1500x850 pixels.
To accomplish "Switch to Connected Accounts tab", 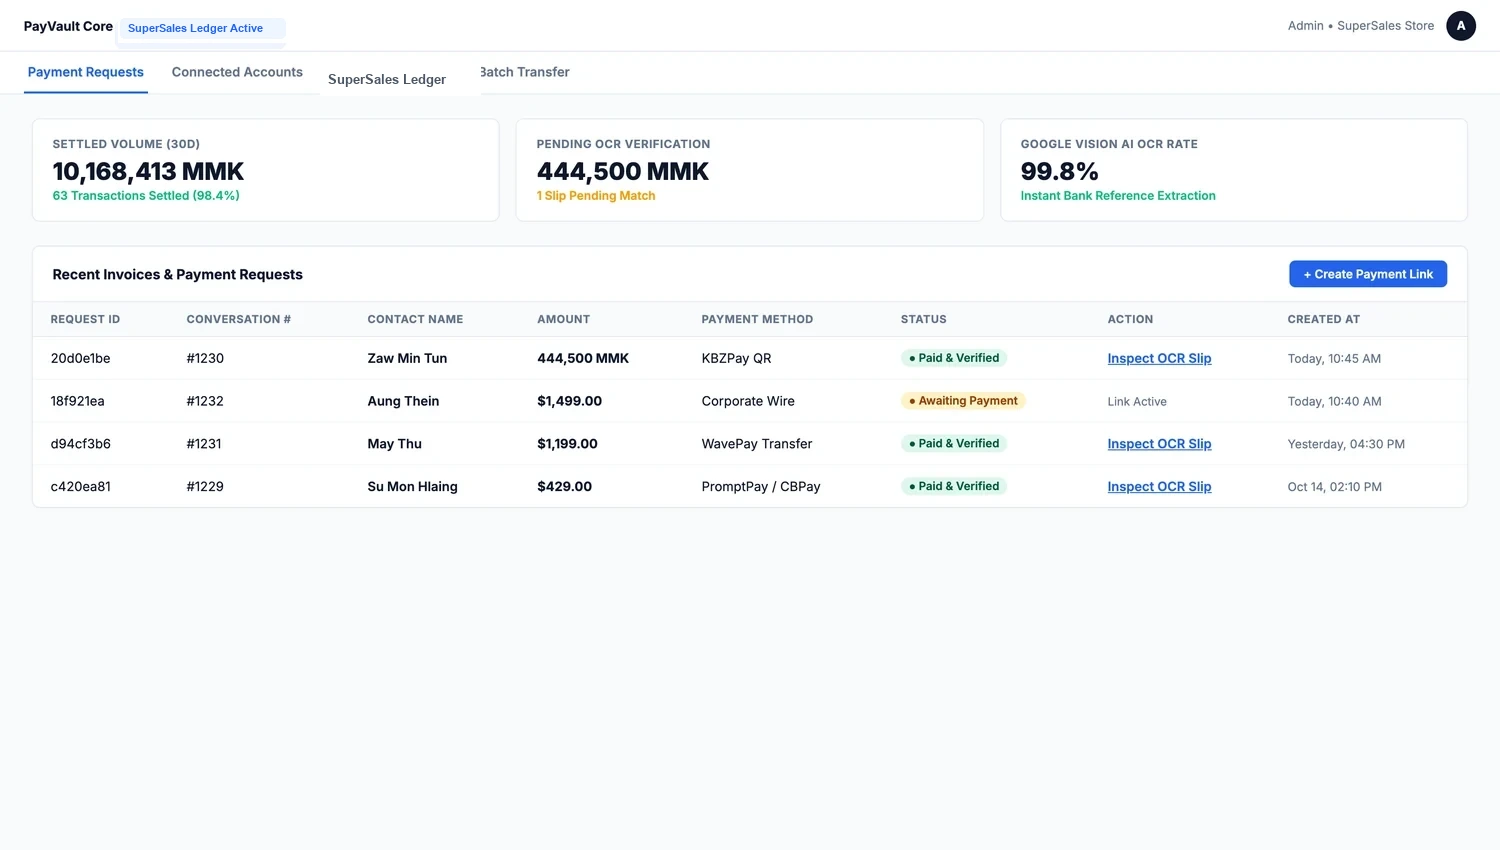I will click(237, 72).
